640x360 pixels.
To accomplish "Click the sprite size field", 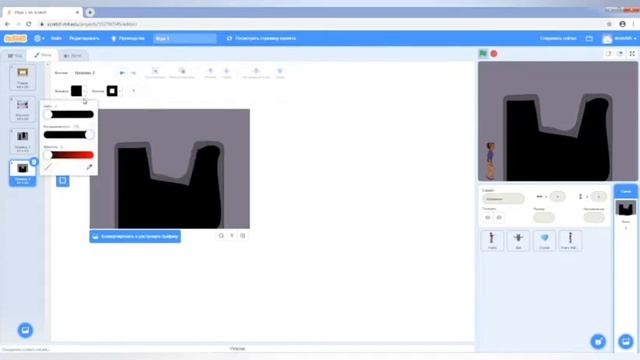I will click(x=544, y=218).
